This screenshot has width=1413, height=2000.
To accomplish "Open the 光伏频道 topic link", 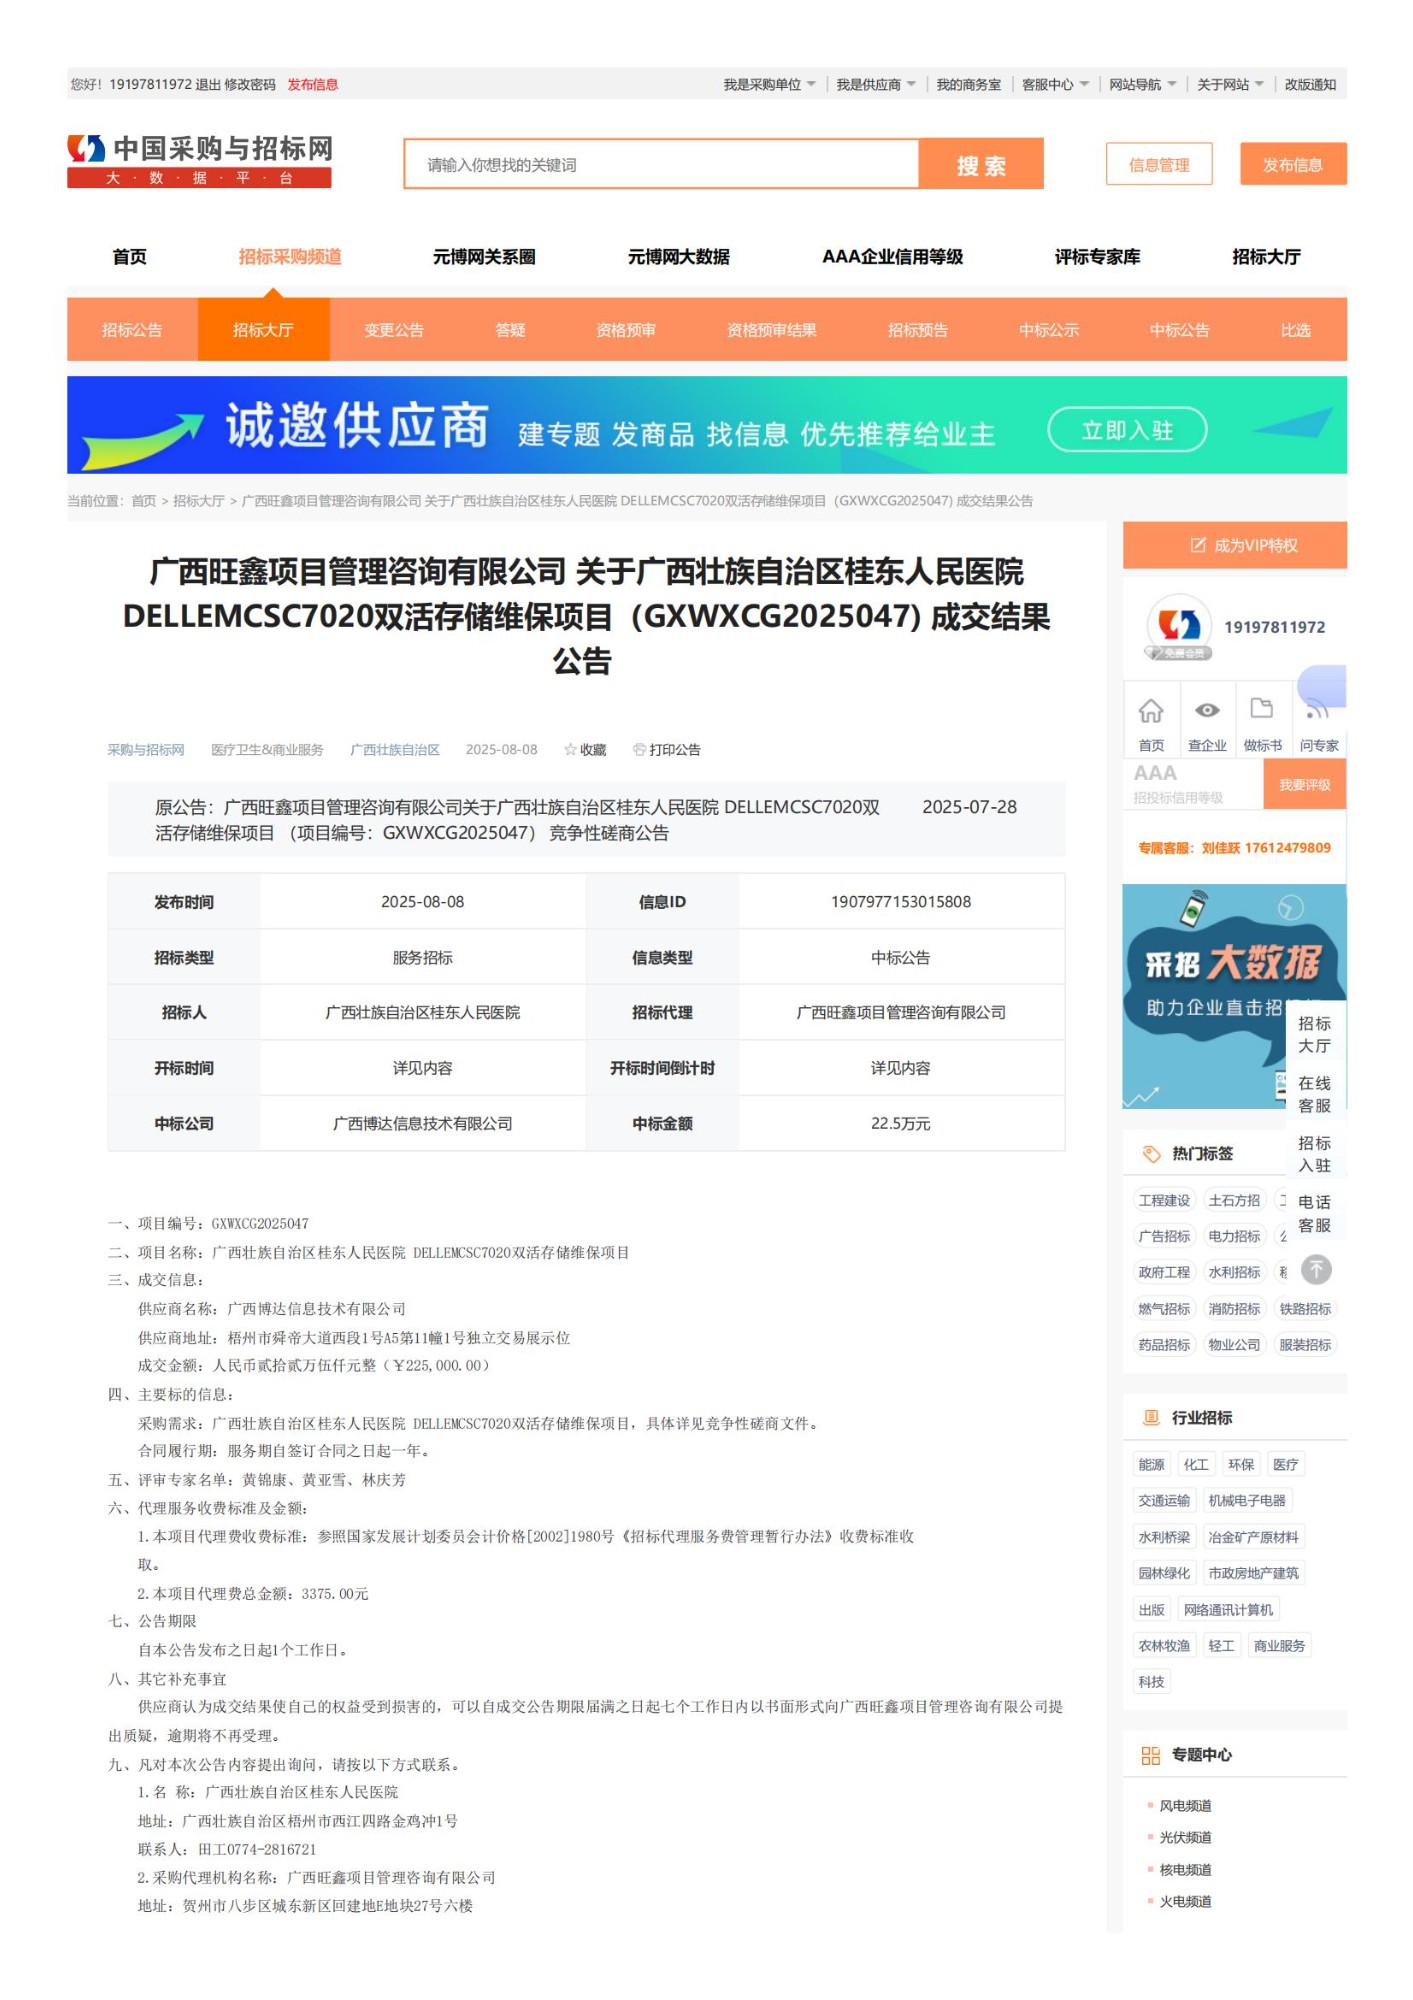I will pyautogui.click(x=1185, y=1838).
